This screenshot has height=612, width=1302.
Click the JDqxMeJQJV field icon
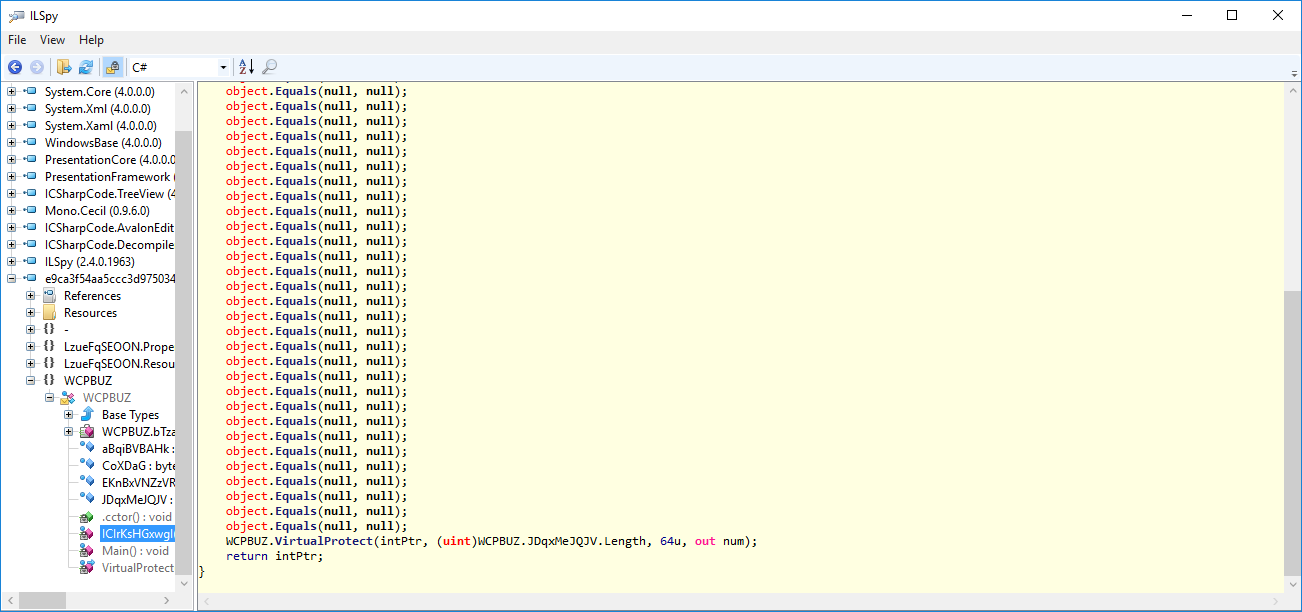coord(87,500)
